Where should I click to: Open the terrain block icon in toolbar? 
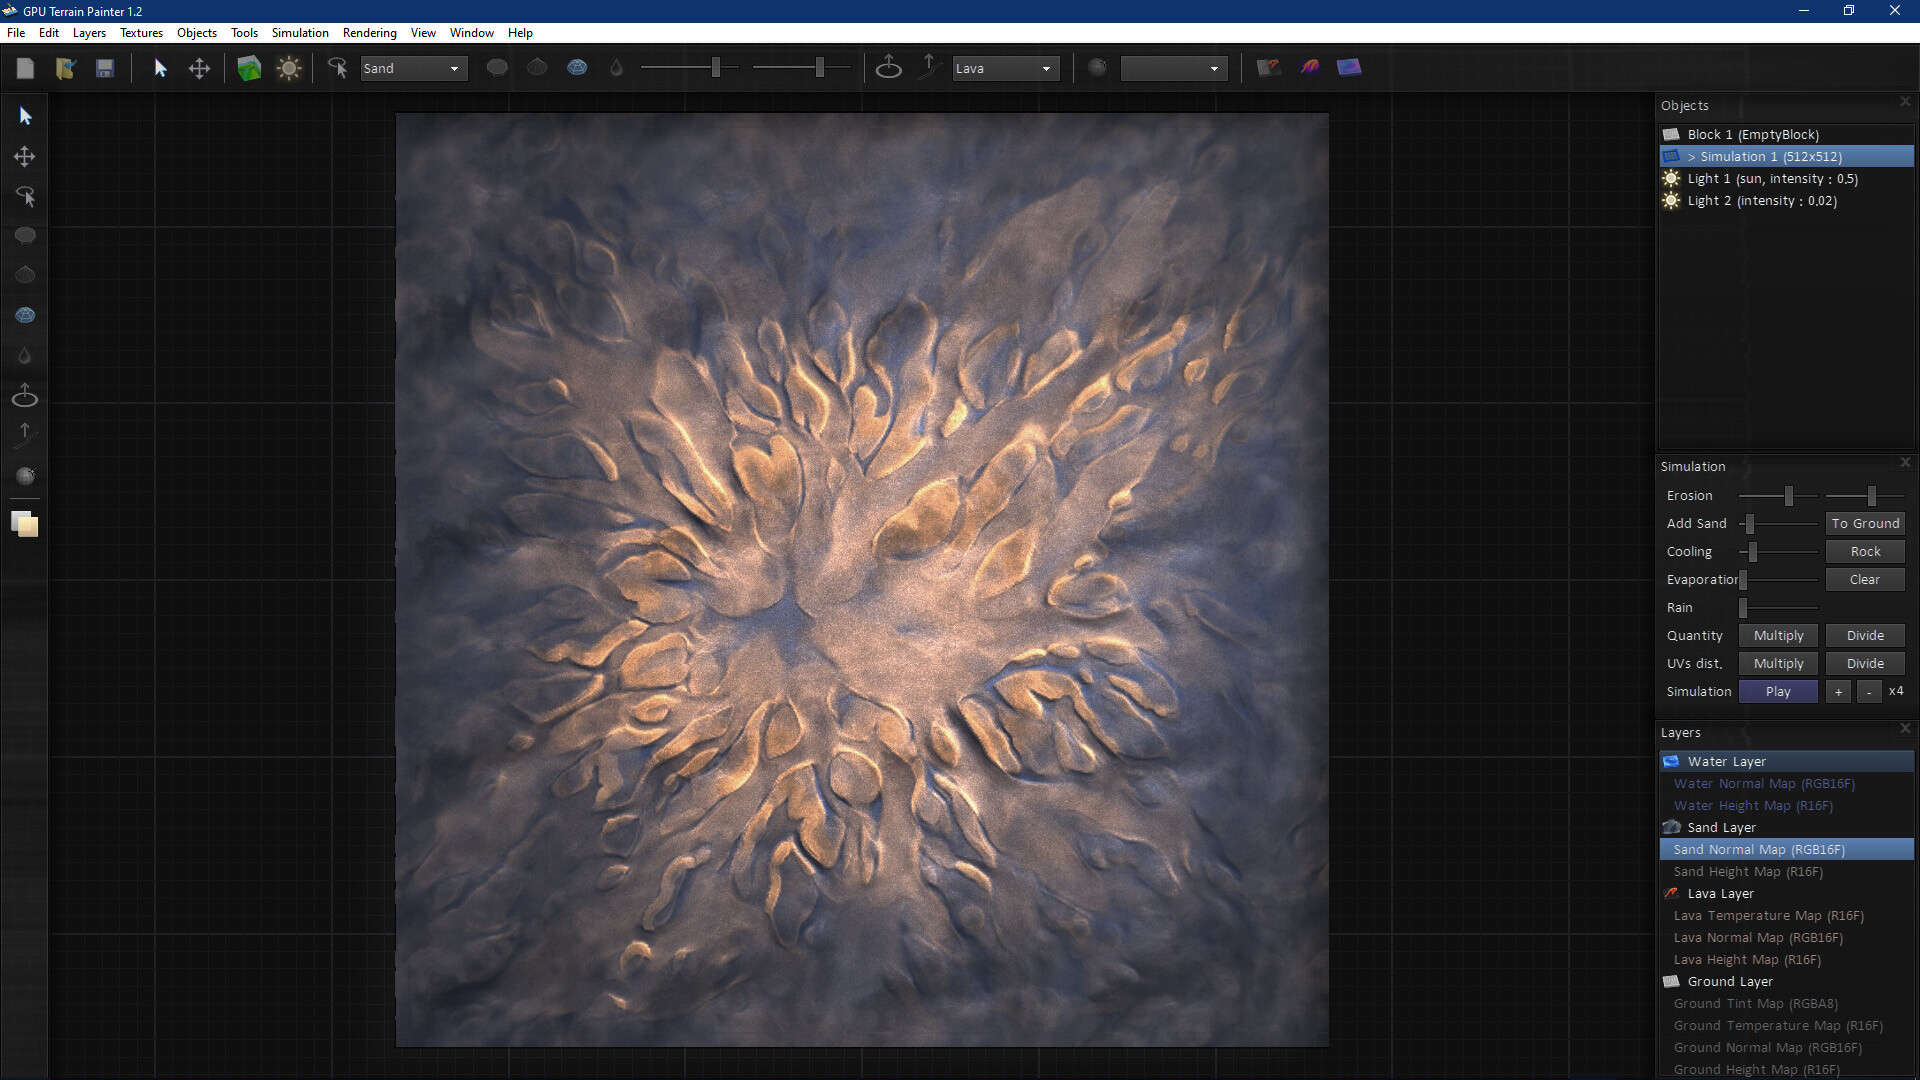point(249,67)
